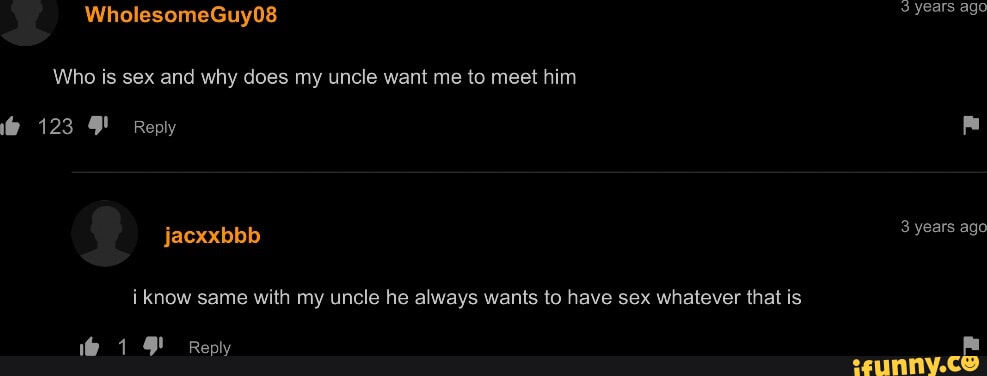Give jacxxbbb's reply a thumbs up
Image resolution: width=987 pixels, height=376 pixels.
pos(89,347)
